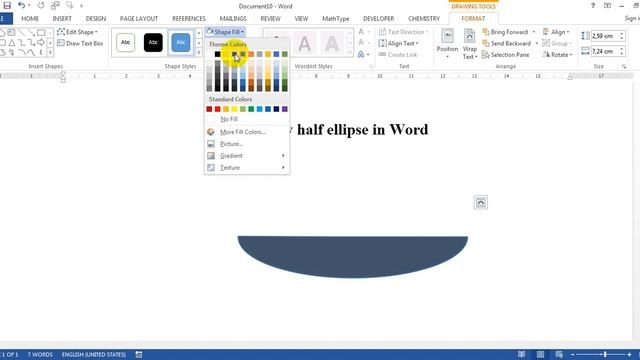Apply the blue Abc shape style
This screenshot has width=640, height=360.
click(181, 42)
